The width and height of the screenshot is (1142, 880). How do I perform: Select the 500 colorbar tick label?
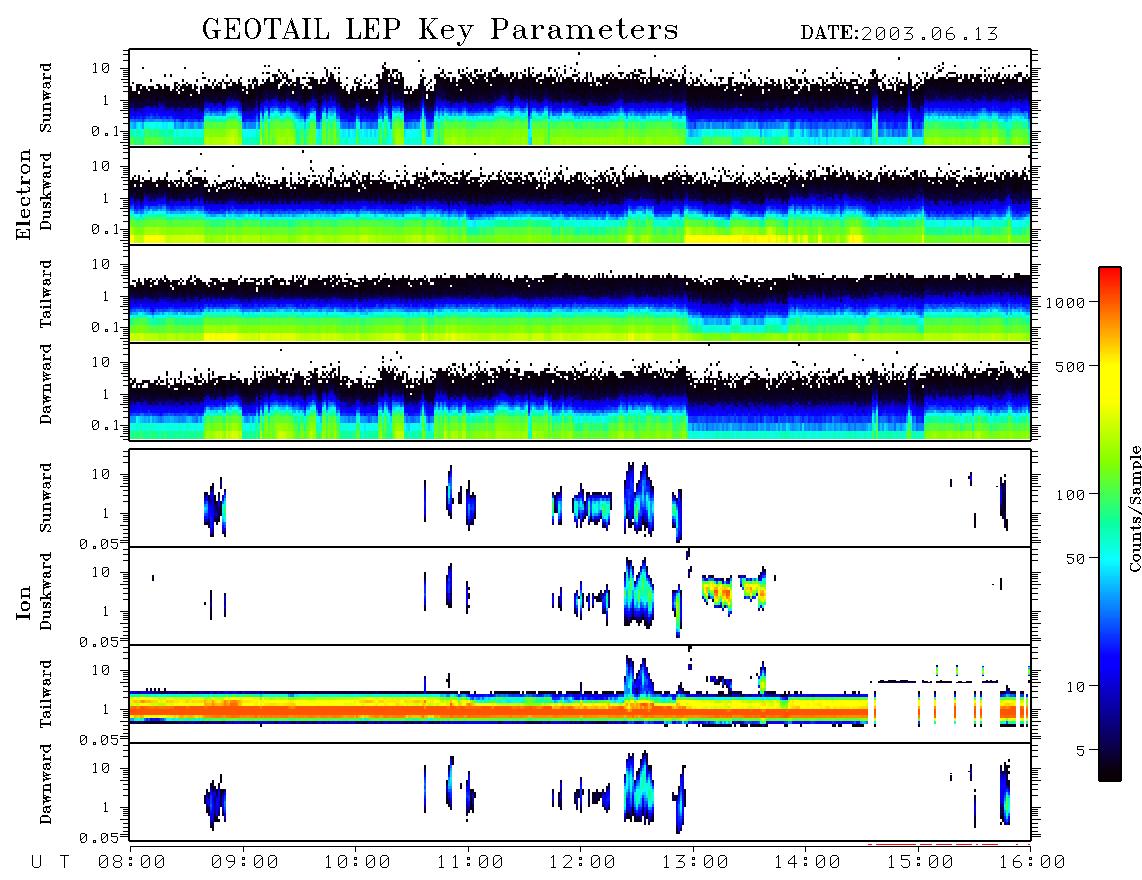[x=1070, y=366]
